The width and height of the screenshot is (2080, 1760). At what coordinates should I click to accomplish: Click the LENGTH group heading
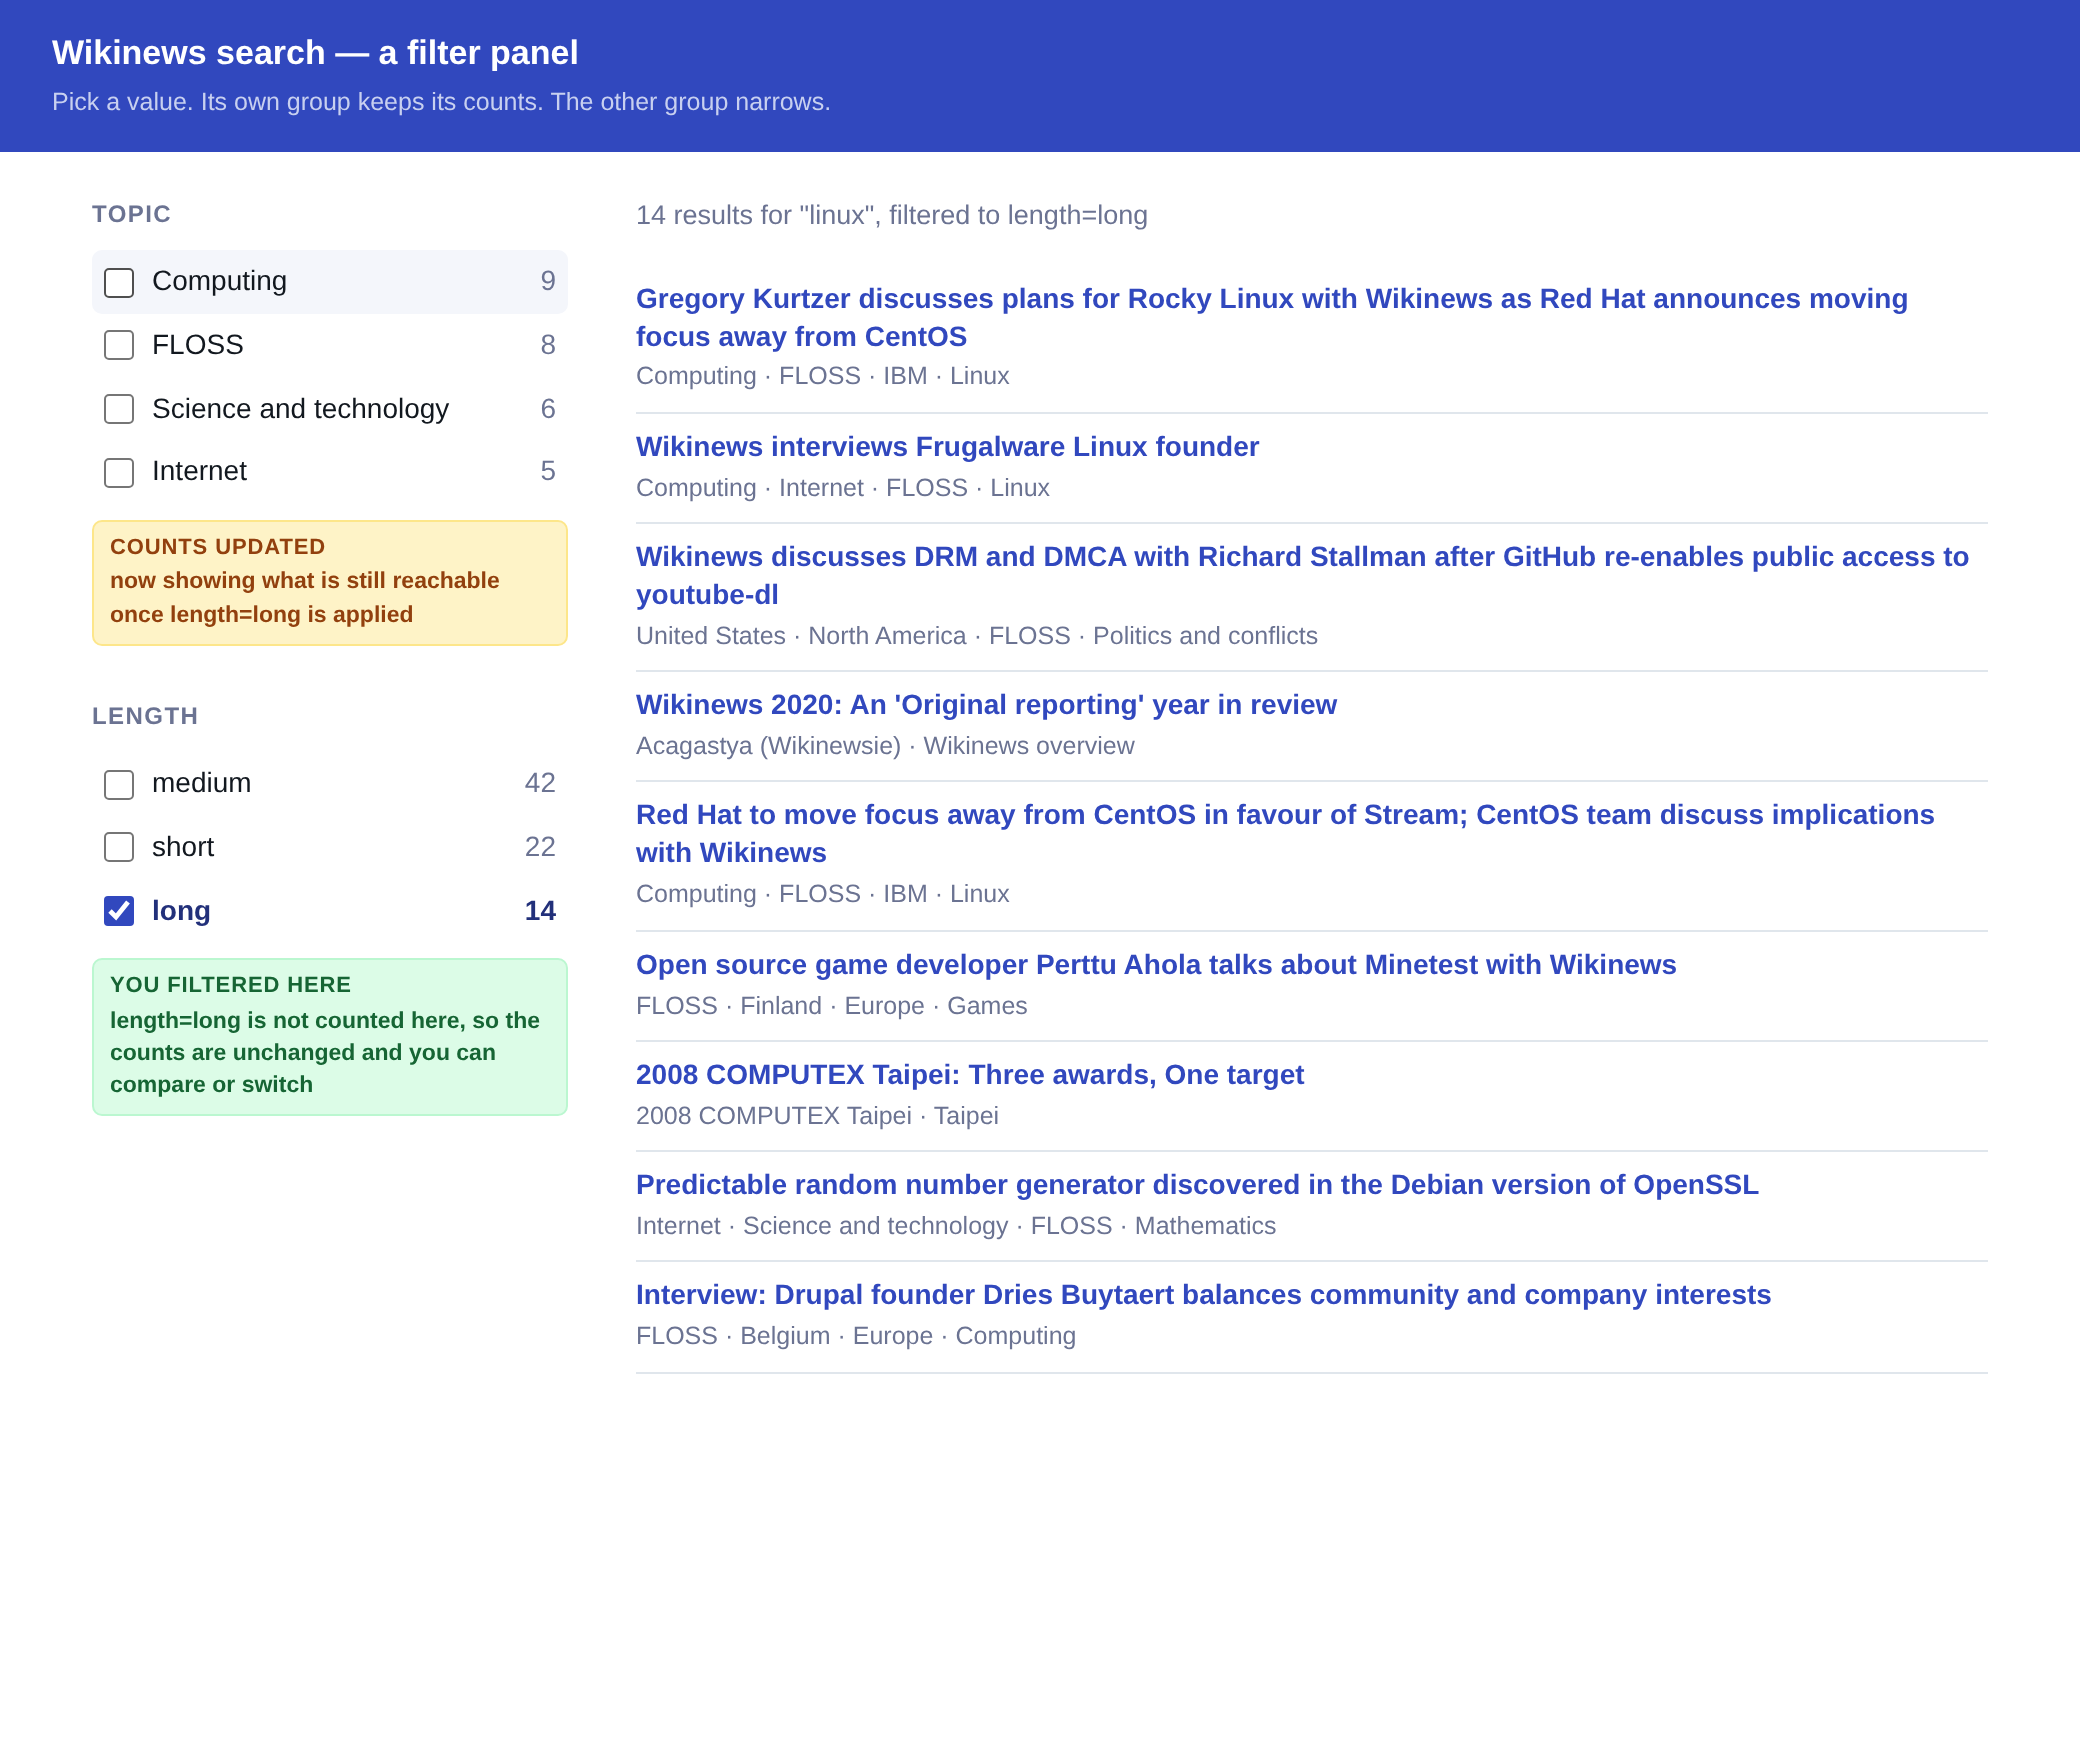pos(145,716)
